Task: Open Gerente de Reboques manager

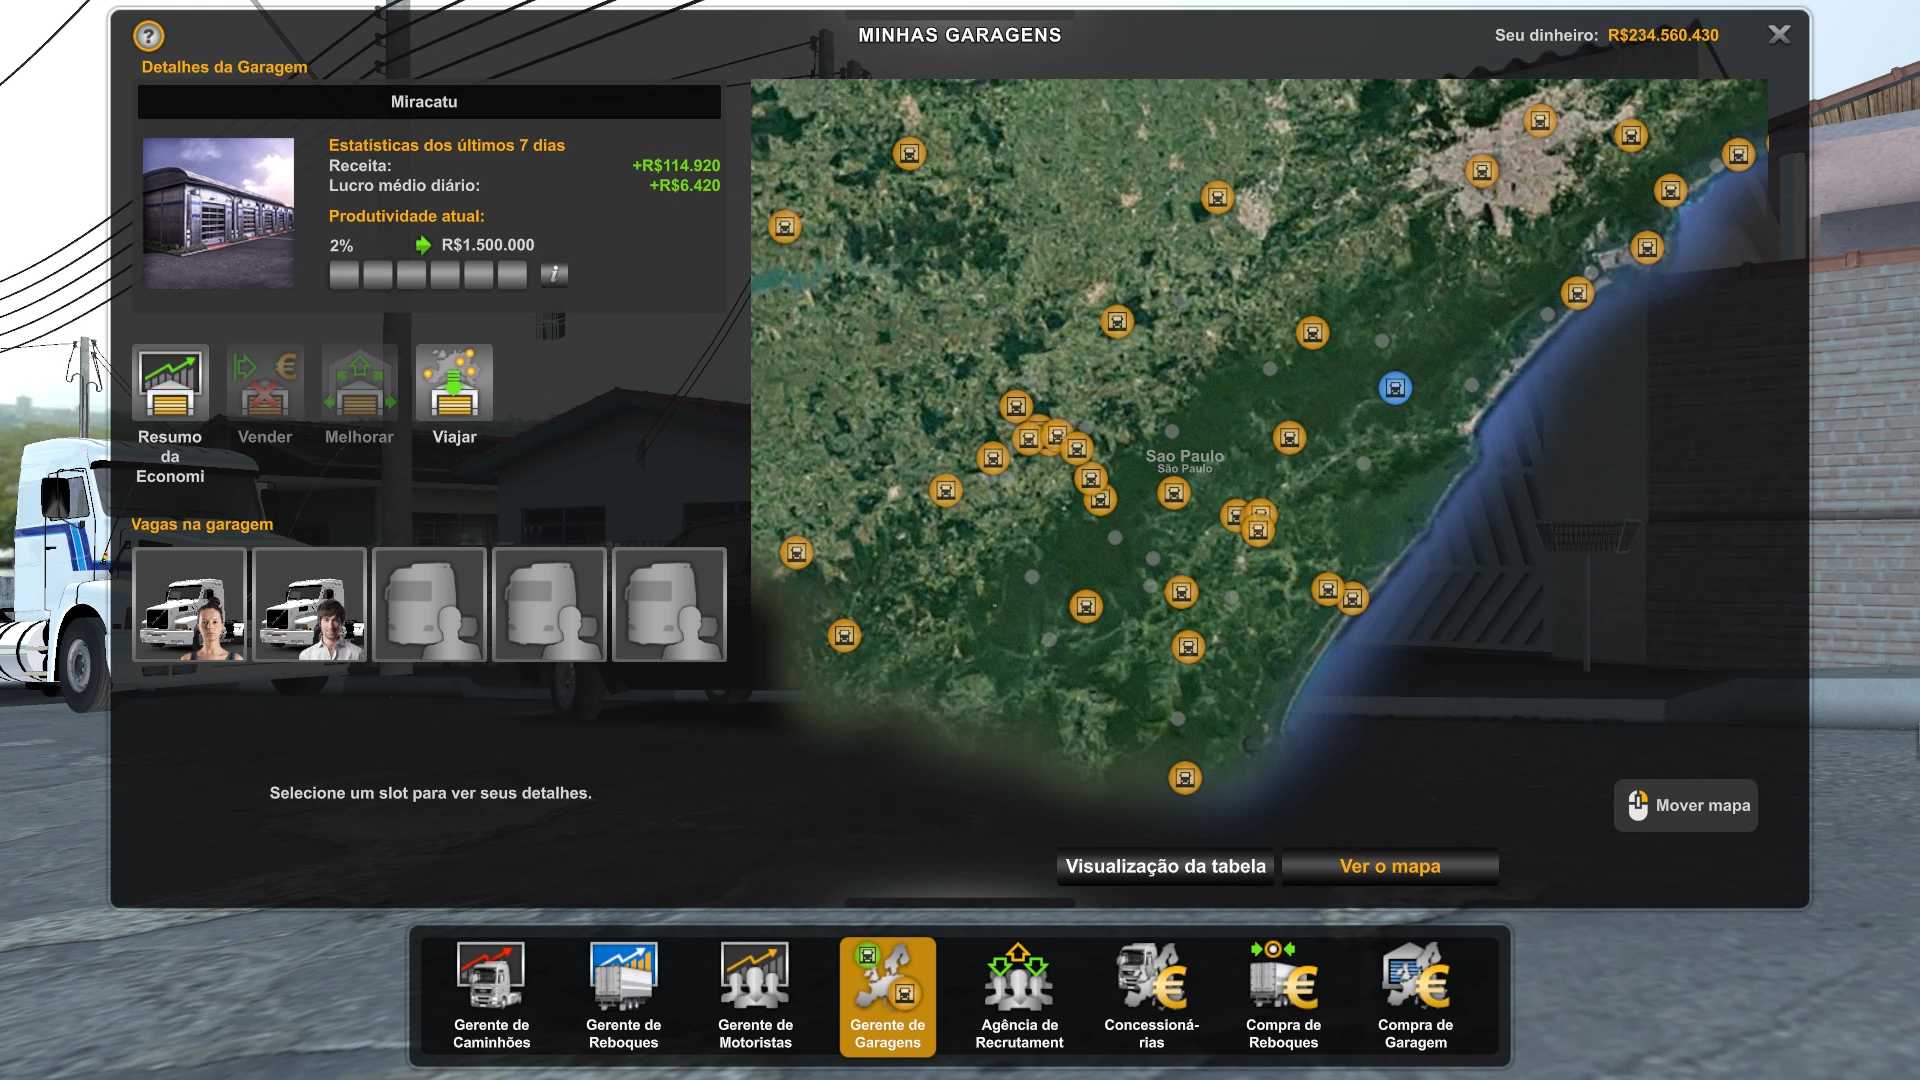Action: pyautogui.click(x=623, y=996)
